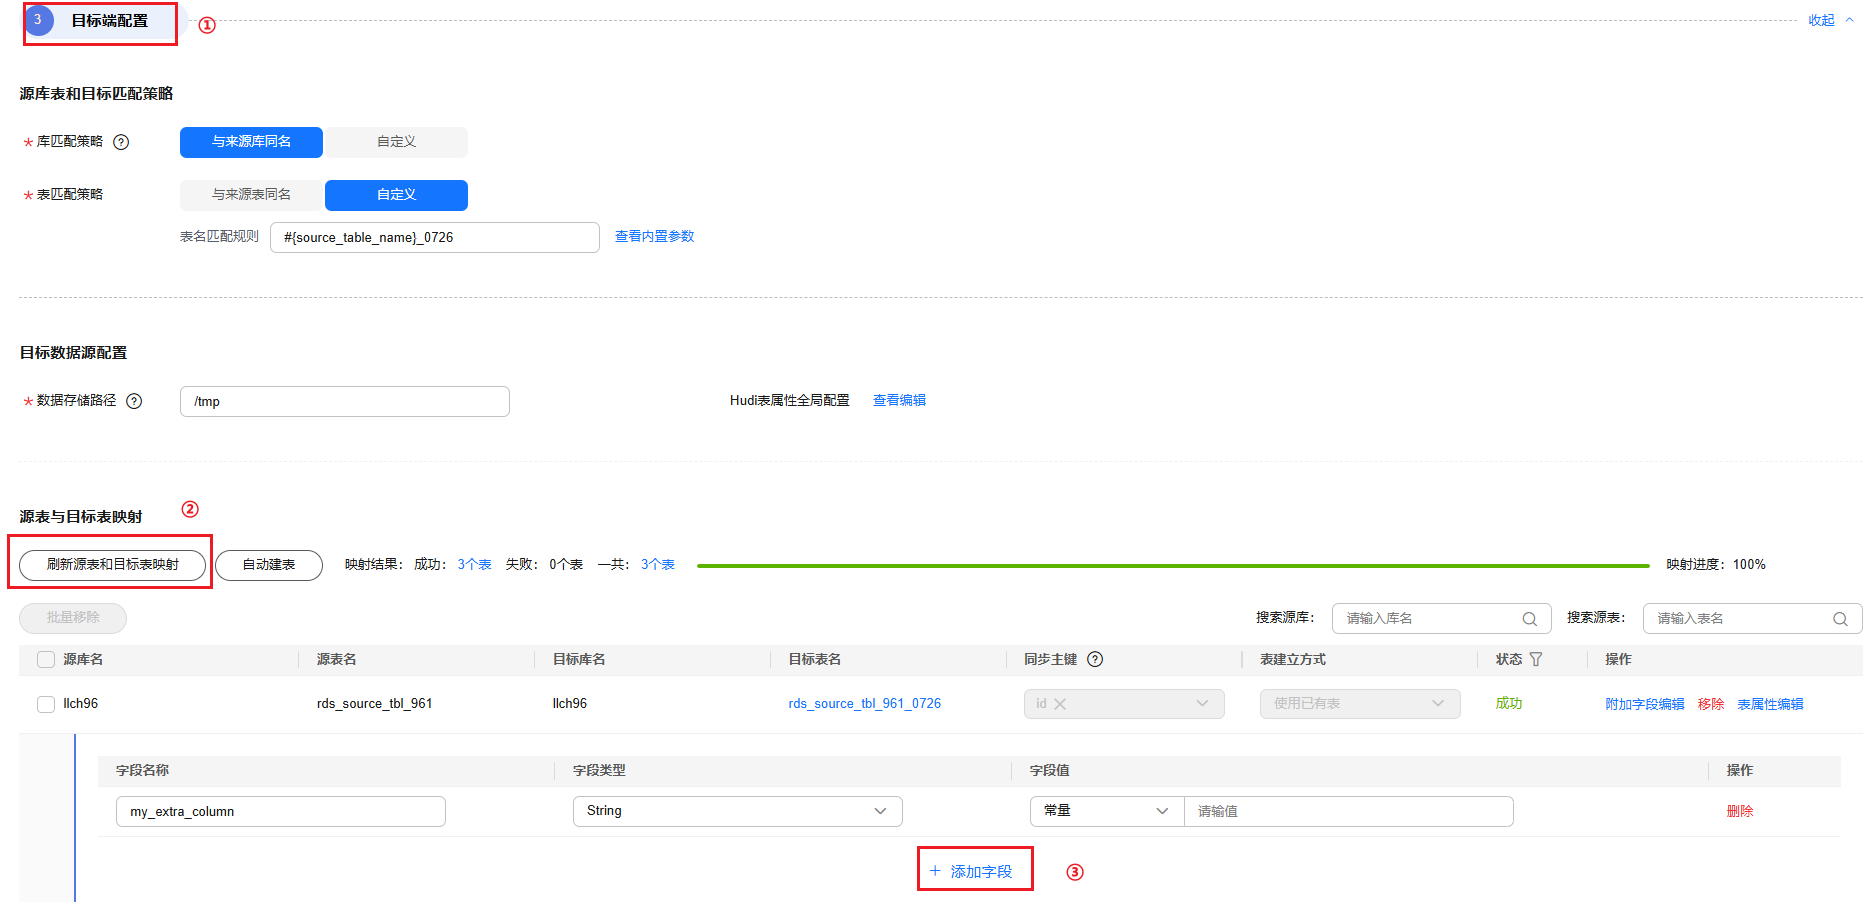Image resolution: width=1865 pixels, height=902 pixels.
Task: Open the String field type dropdown
Action: click(737, 811)
